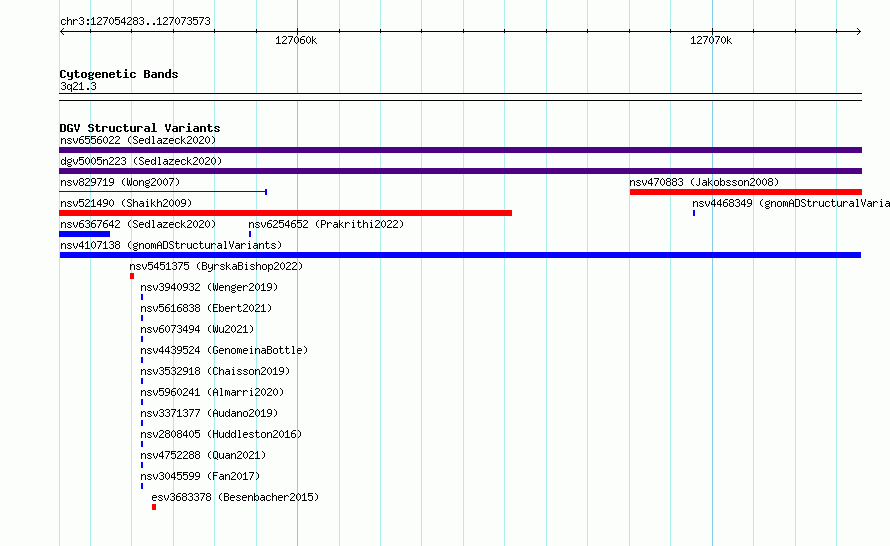Viewport: 890px width, 546px height.
Task: Click the nsv5960241 (Almarri2020) label
Action: pyautogui.click(x=212, y=392)
